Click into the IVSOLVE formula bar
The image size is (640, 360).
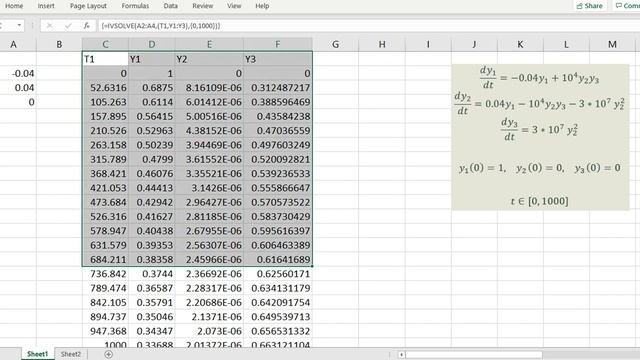pyautogui.click(x=367, y=25)
